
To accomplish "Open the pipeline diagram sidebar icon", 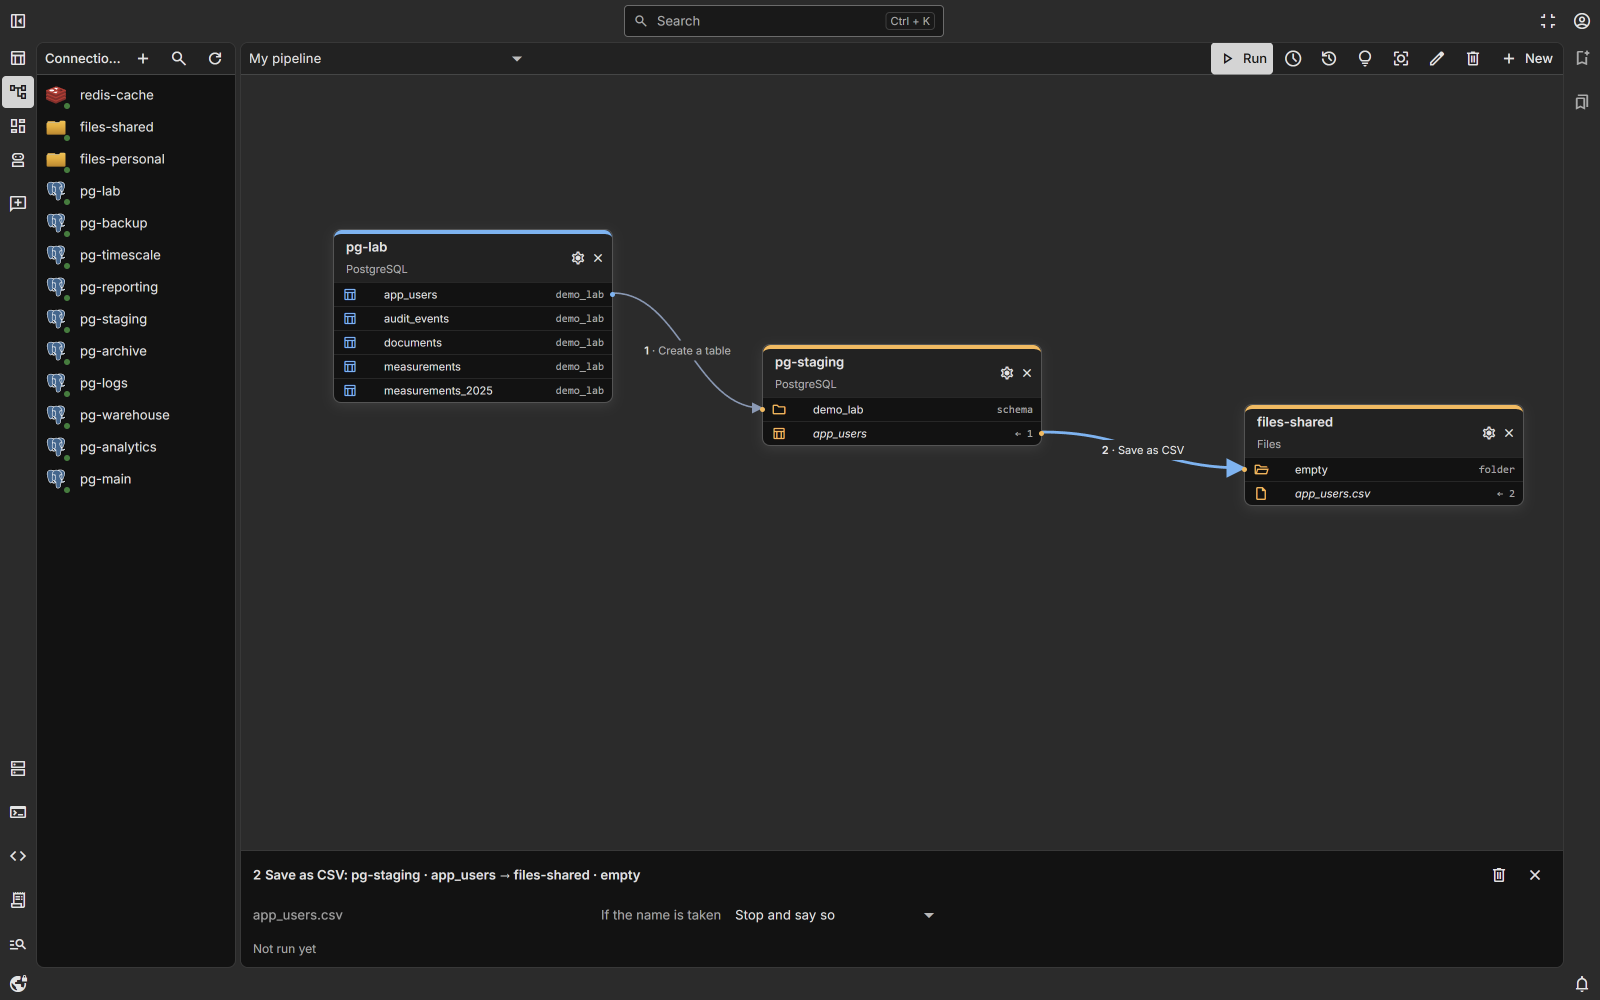I will tap(18, 93).
